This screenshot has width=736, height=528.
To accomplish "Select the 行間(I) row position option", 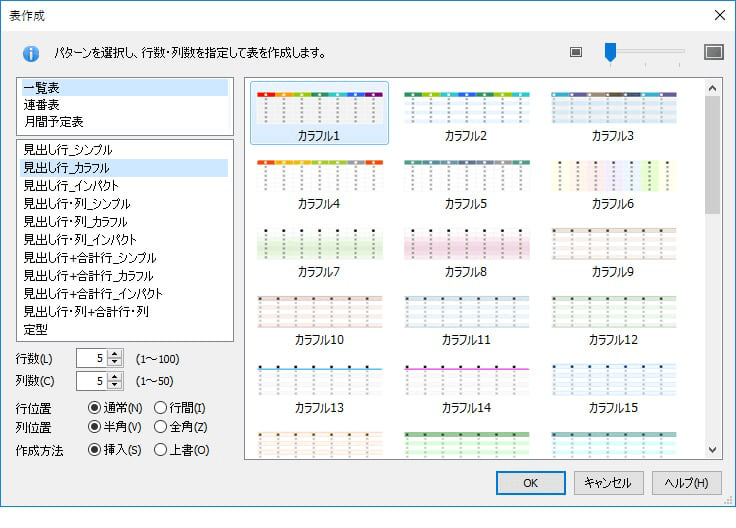I will 161,407.
